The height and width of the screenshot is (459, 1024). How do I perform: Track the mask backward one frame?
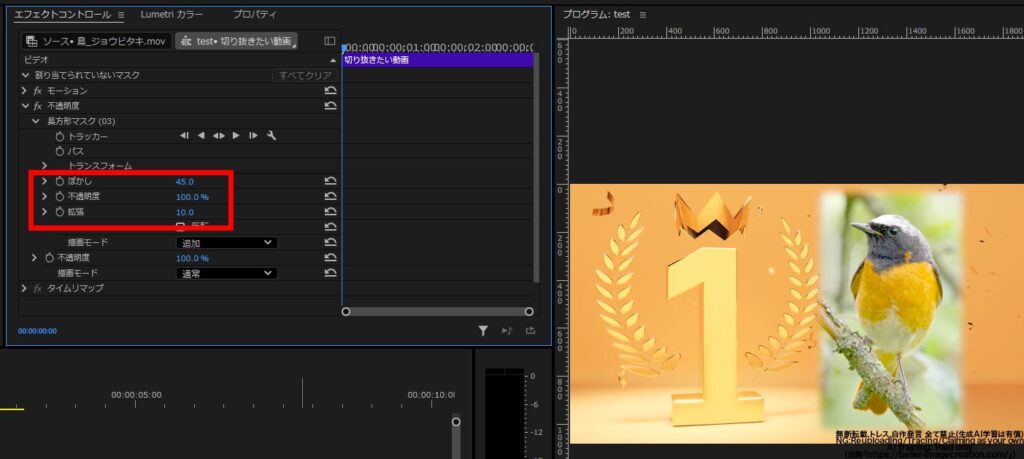(x=184, y=136)
